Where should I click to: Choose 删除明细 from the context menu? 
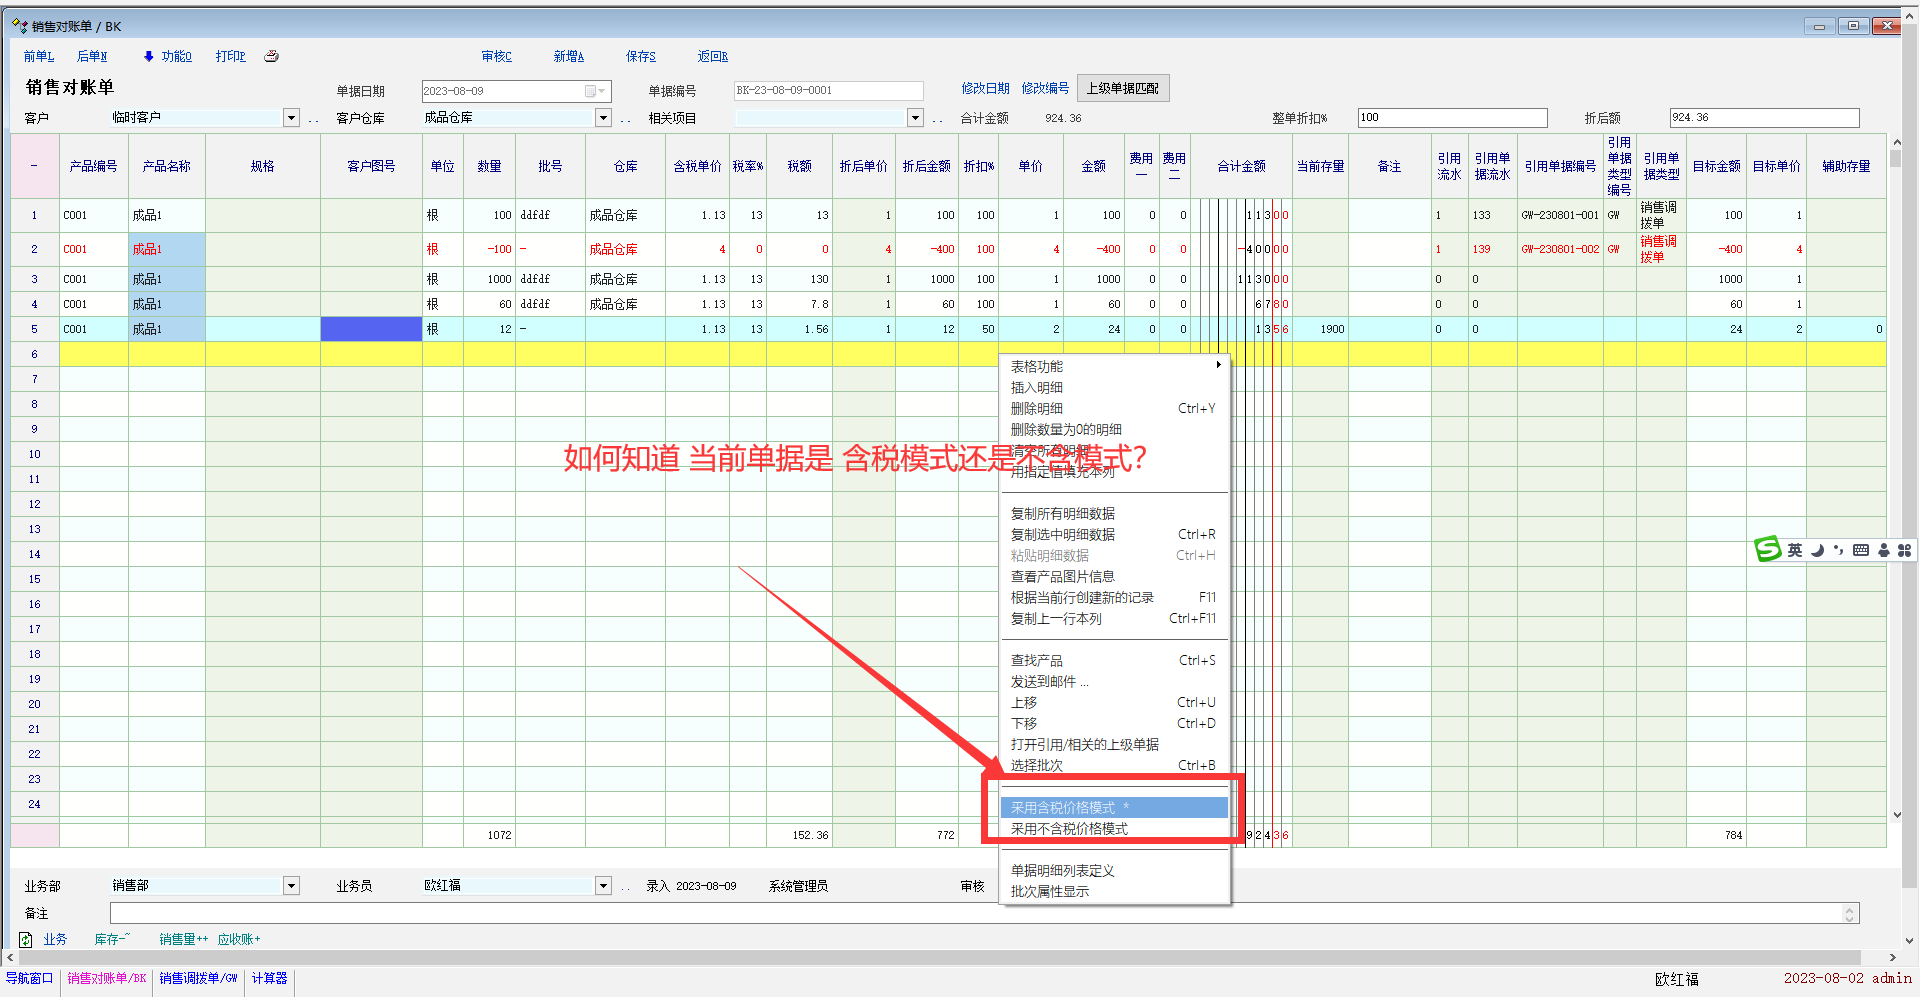point(1037,409)
